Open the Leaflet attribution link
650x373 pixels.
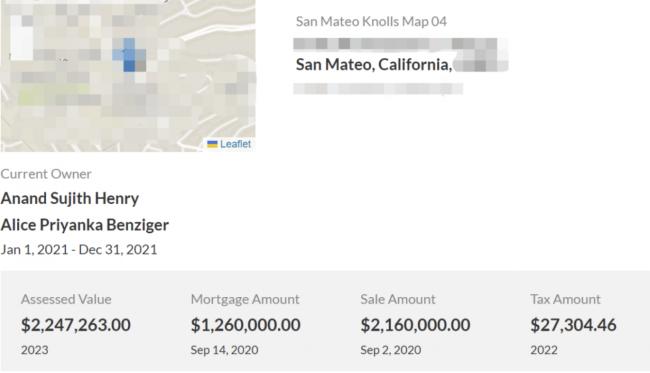pyautogui.click(x=235, y=144)
